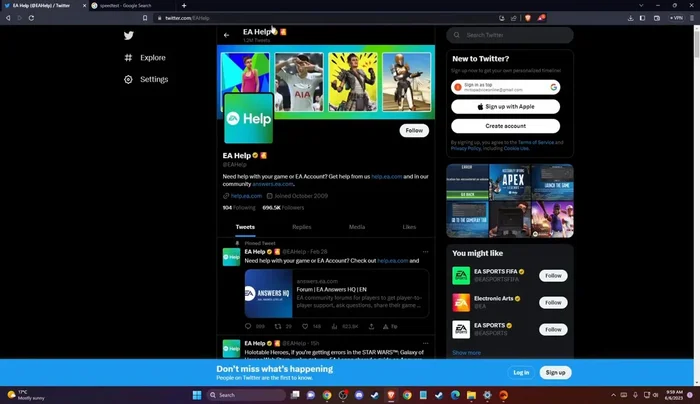Open Discord from the taskbar
The width and height of the screenshot is (700, 404).
pyautogui.click(x=359, y=395)
